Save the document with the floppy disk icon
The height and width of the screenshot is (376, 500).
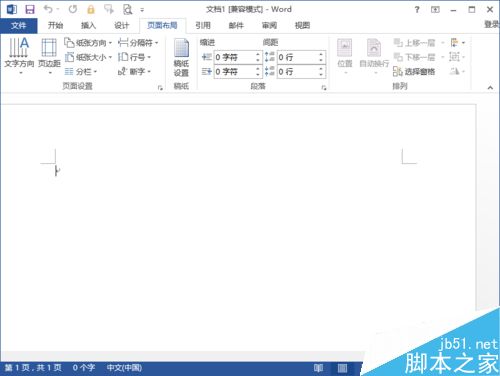click(x=30, y=9)
